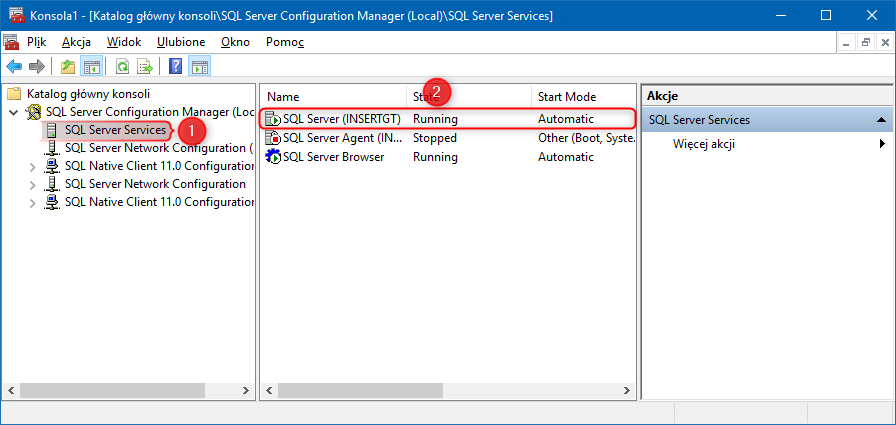Screen dimensions: 896x425
Task: Collapse the SQL Server Services actions section
Action: tap(881, 120)
